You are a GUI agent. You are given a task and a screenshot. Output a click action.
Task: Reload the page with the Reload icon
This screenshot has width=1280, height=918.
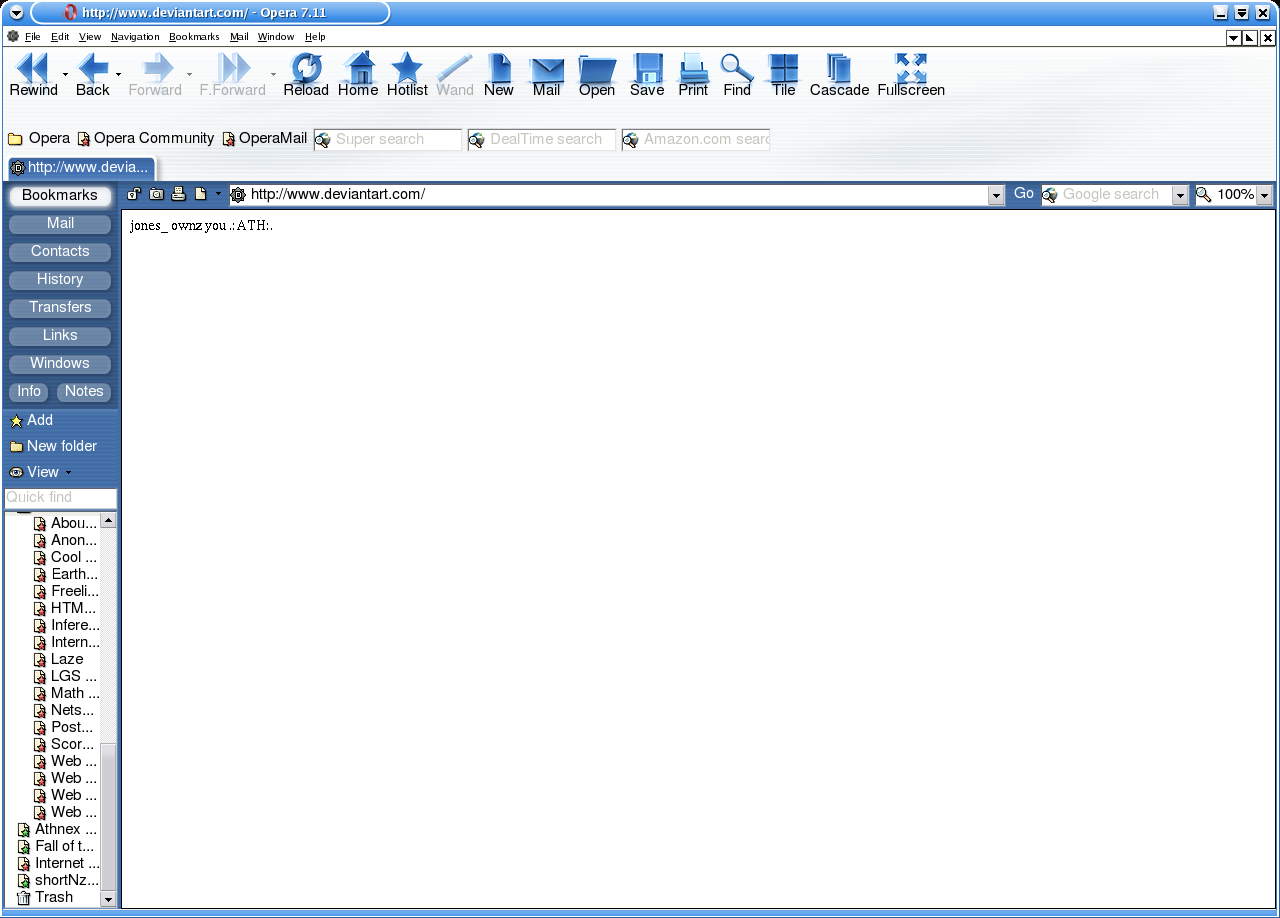click(x=306, y=68)
